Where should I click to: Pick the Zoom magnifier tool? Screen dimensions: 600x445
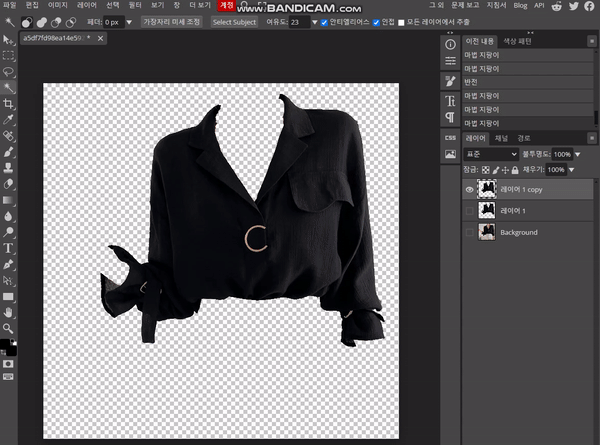[x=8, y=327]
